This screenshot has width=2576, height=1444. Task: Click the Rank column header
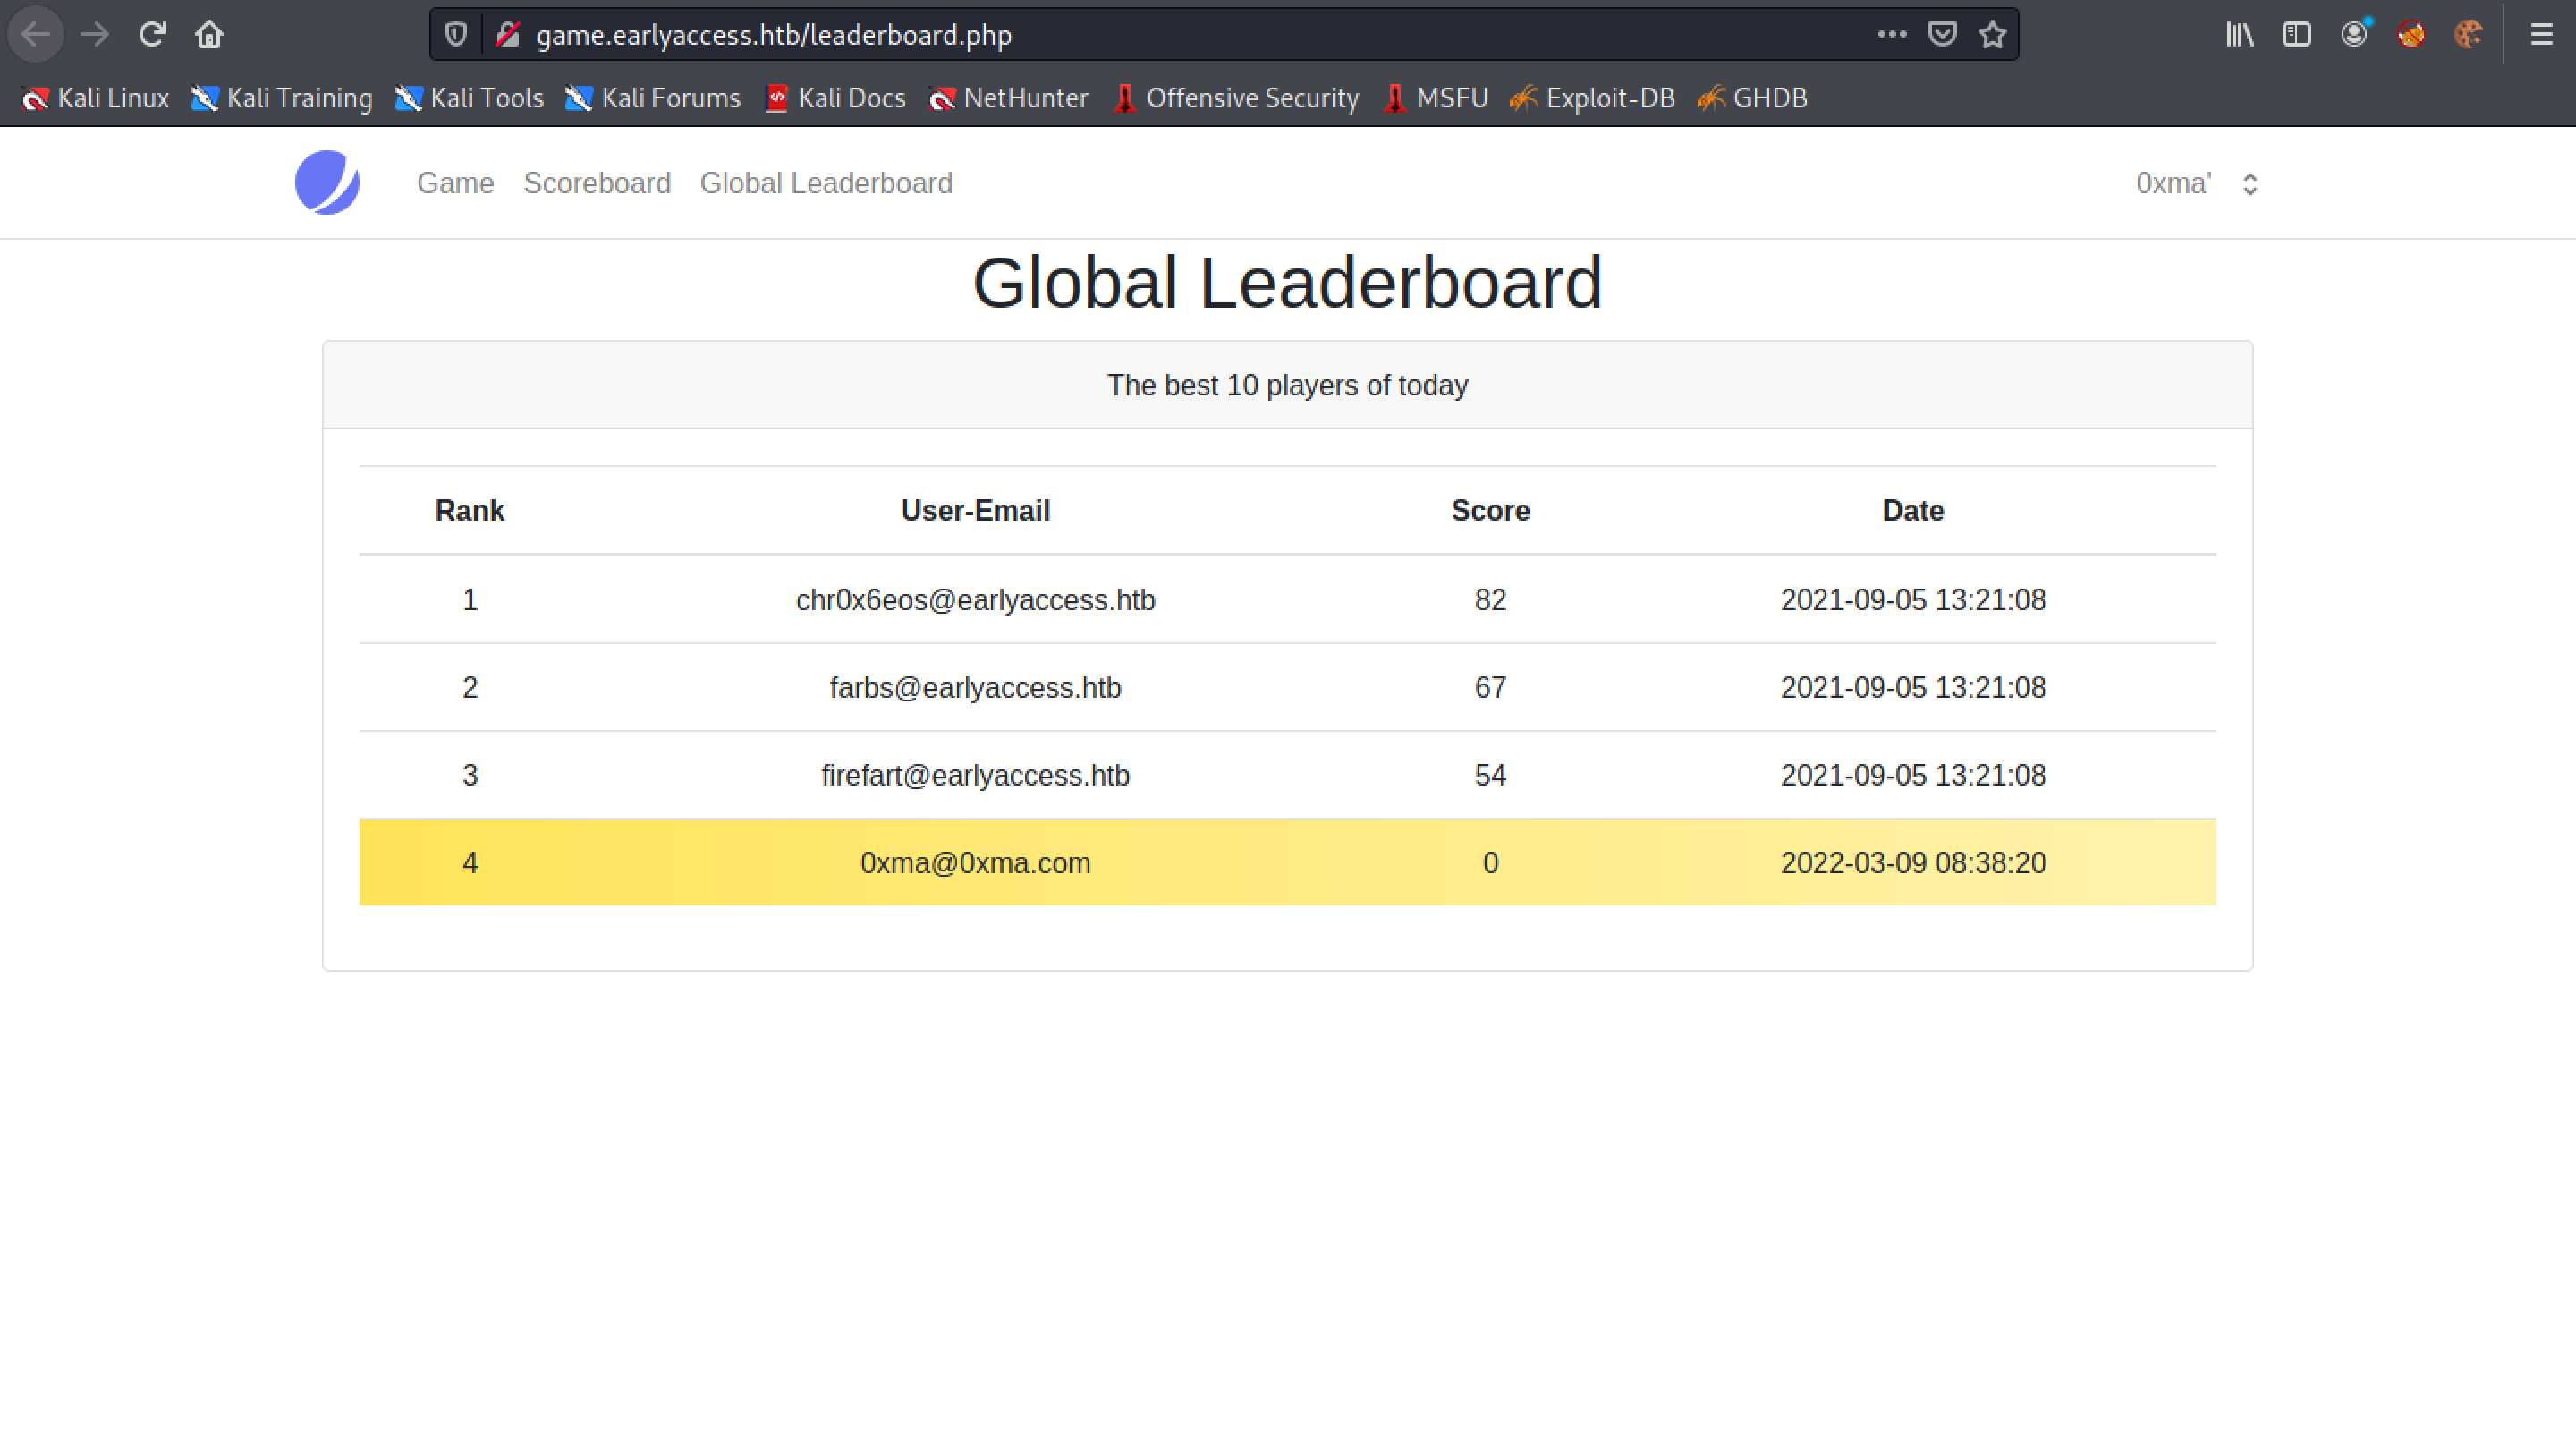(470, 511)
